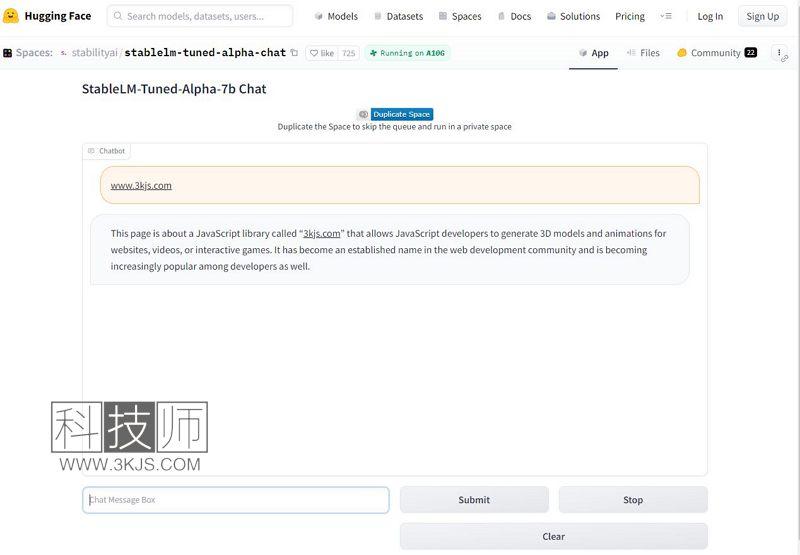This screenshot has width=800, height=555.
Task: Click the Running on A10G status badge
Action: point(407,53)
